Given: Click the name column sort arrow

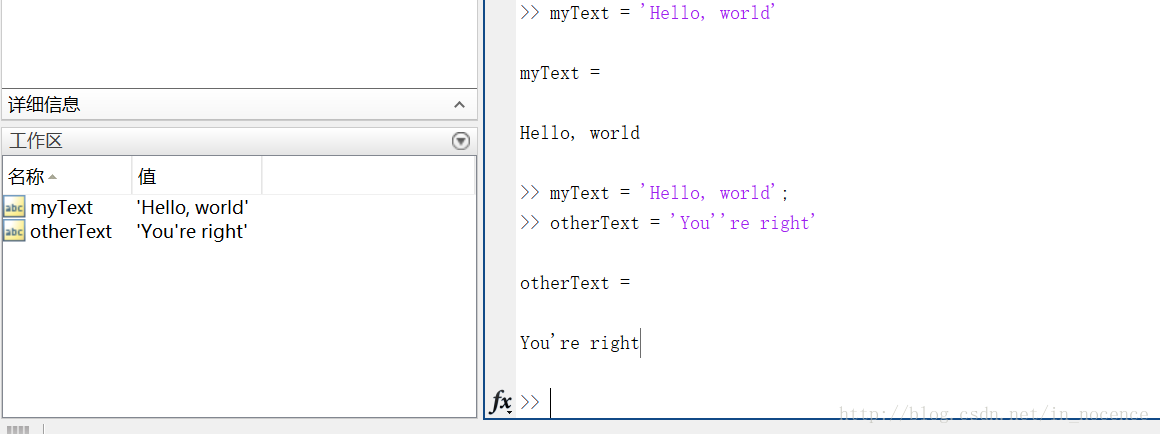Looking at the screenshot, I should pos(53,177).
